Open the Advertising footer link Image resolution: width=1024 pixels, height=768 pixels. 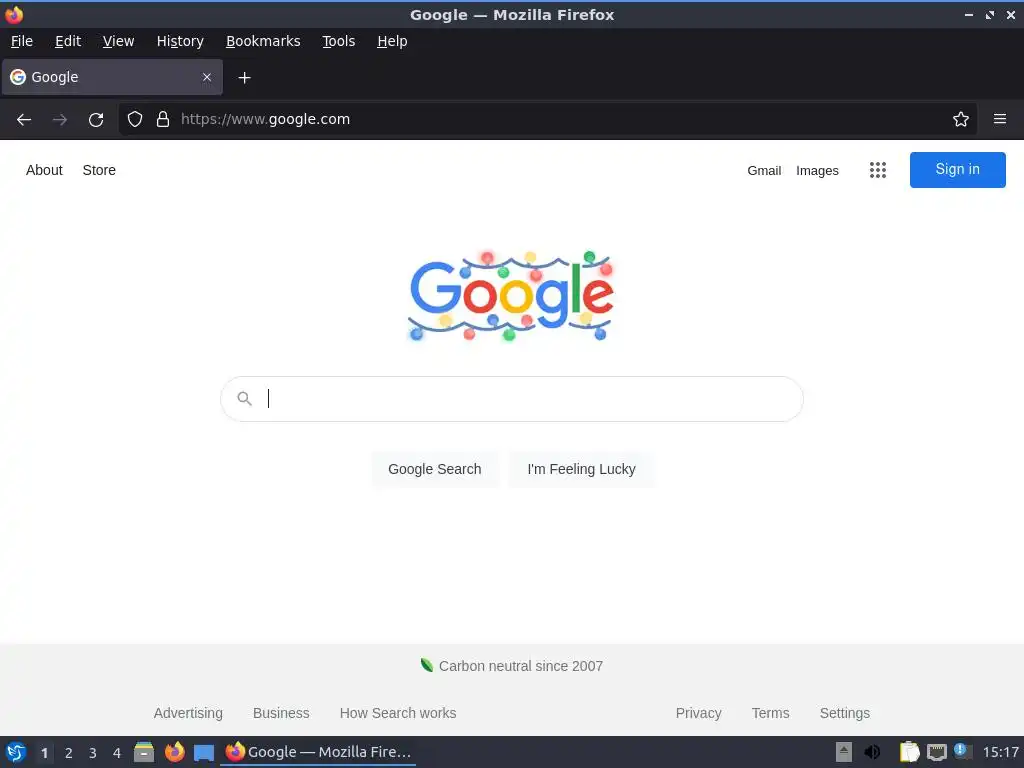coord(188,713)
